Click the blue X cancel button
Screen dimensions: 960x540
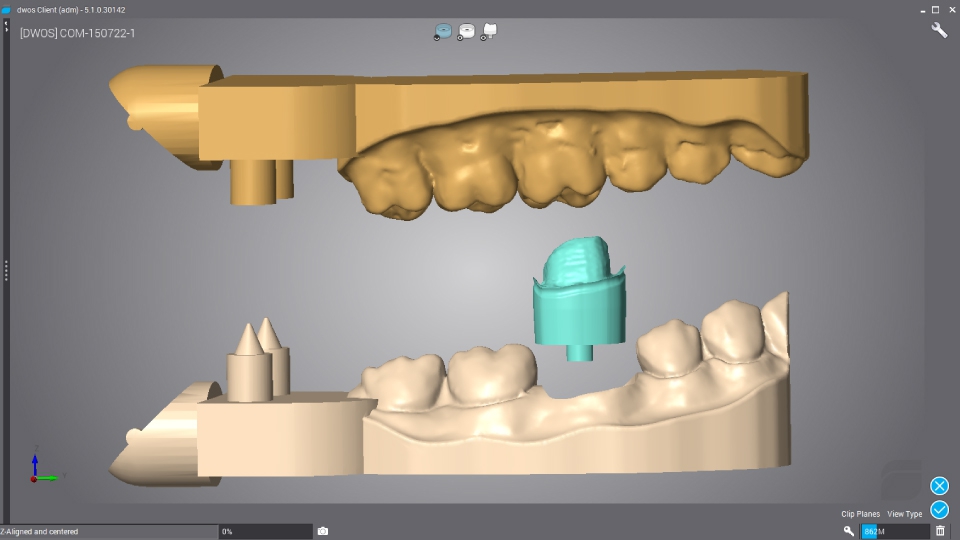[x=939, y=486]
